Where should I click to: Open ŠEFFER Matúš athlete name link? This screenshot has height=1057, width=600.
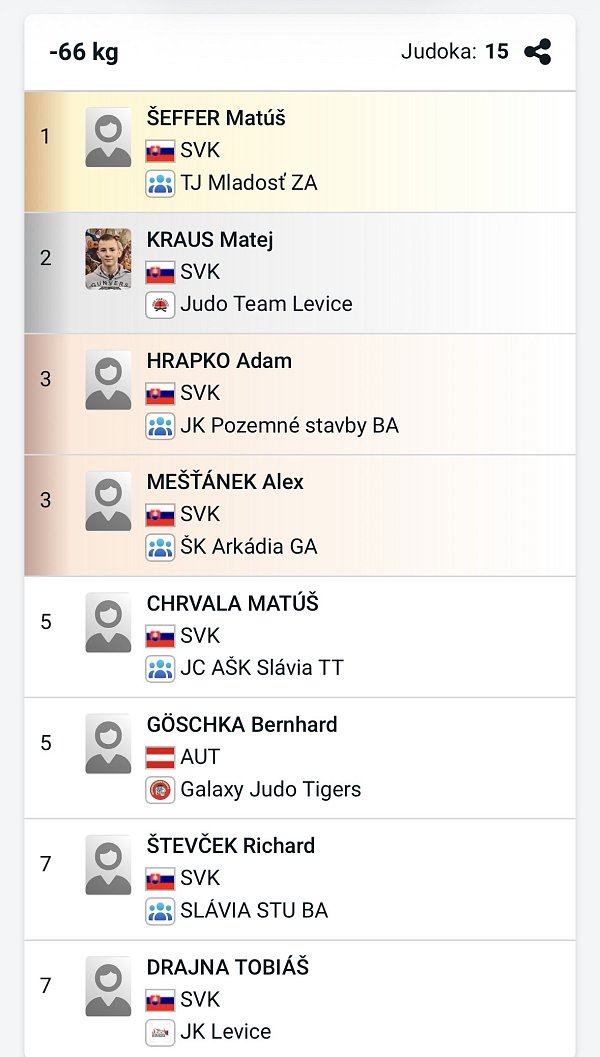click(x=216, y=118)
